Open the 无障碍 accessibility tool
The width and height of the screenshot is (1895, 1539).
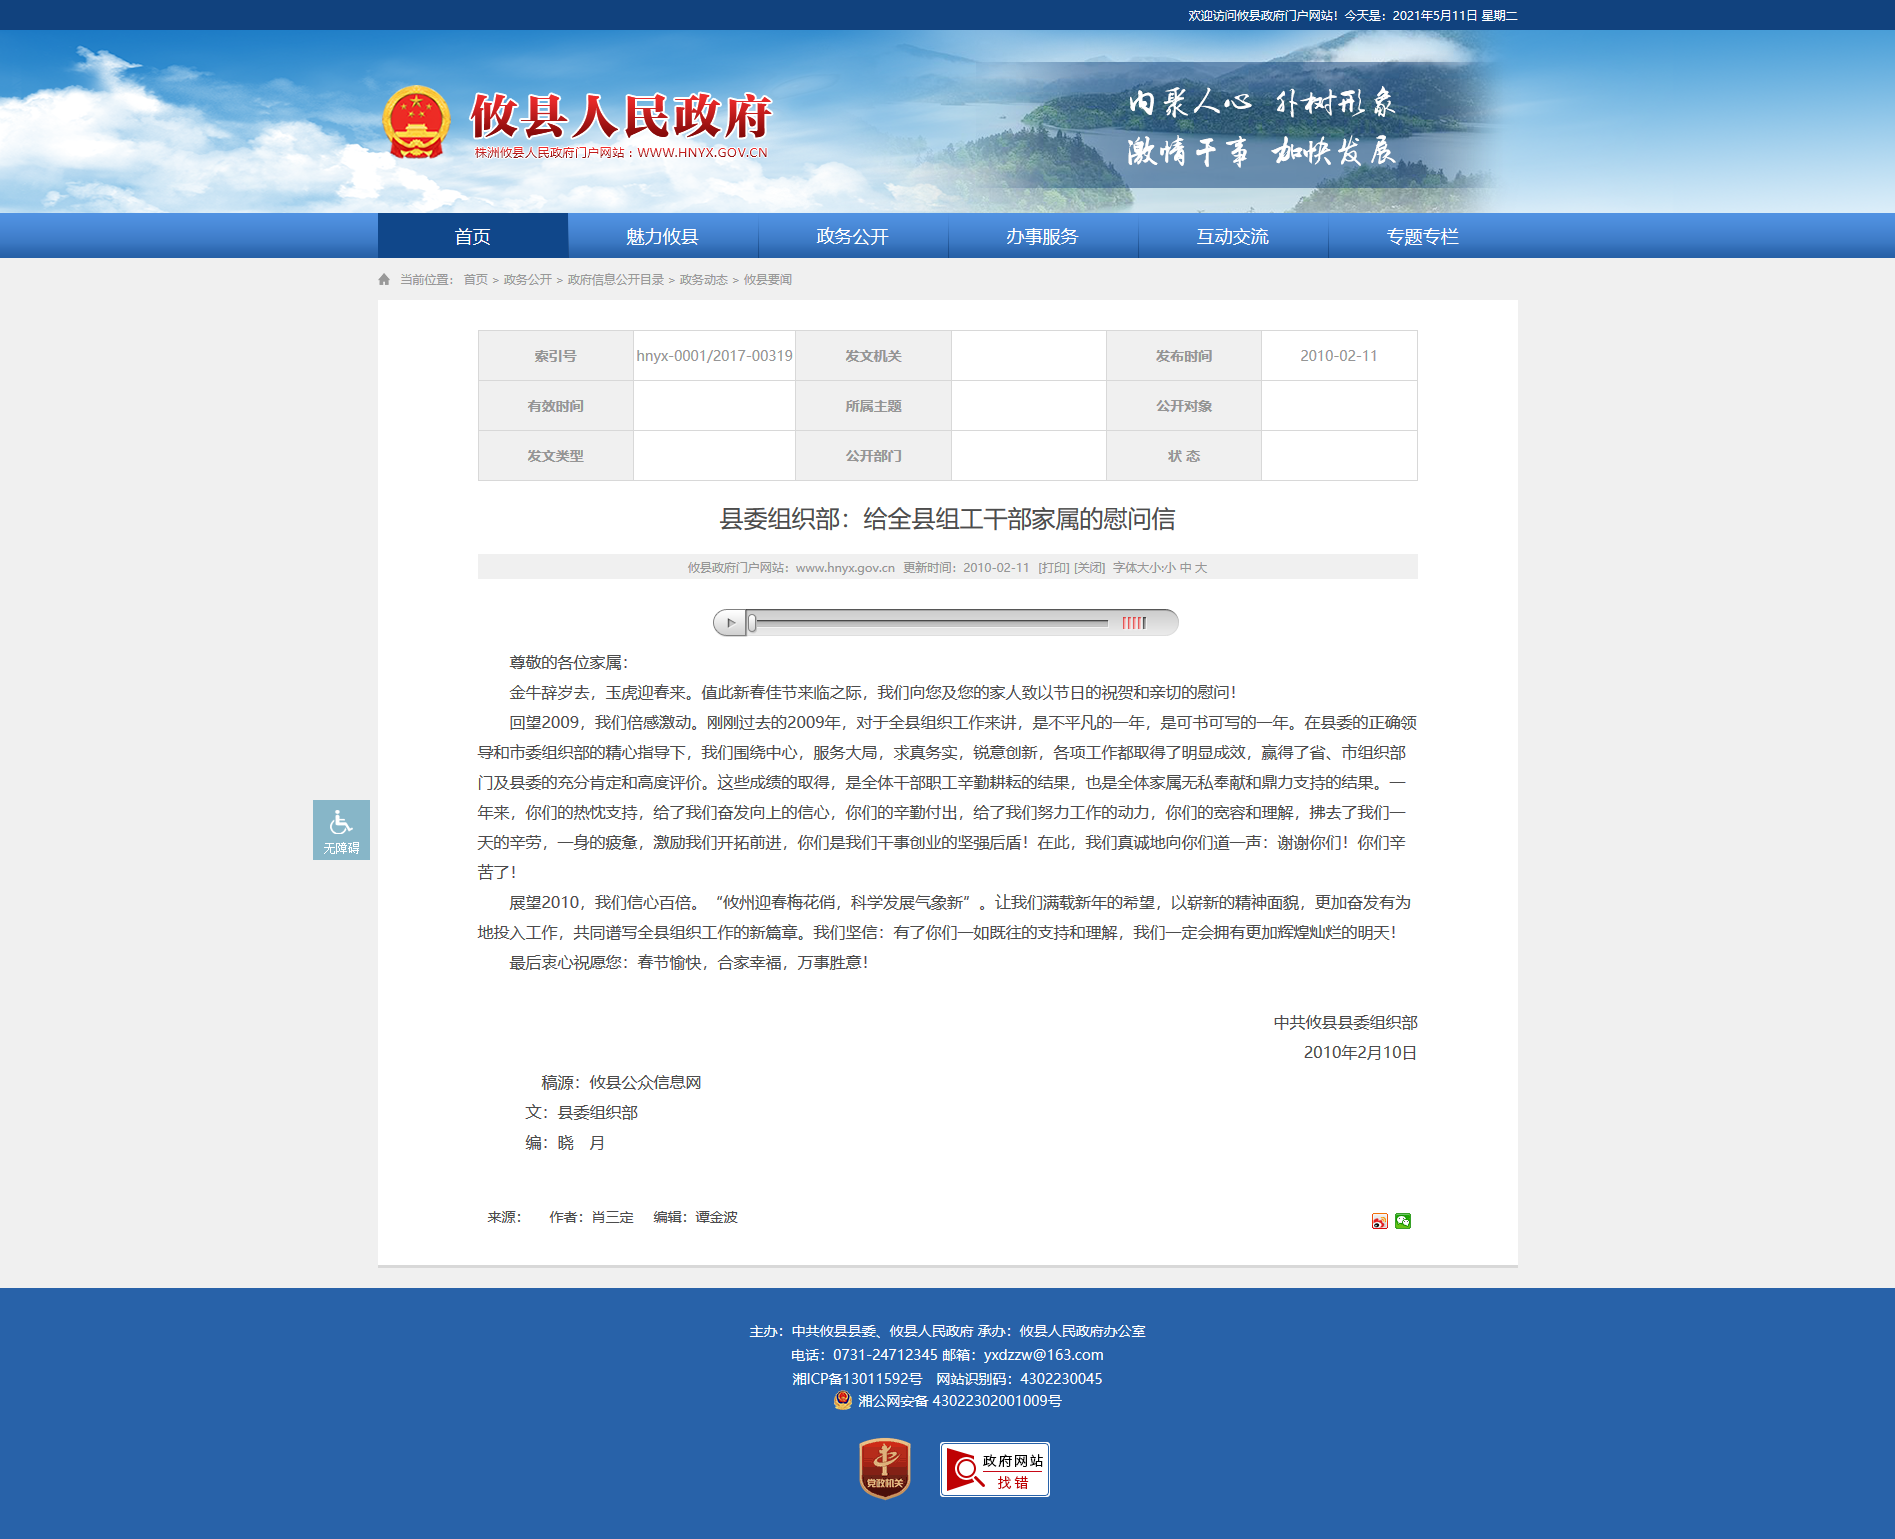coord(341,830)
